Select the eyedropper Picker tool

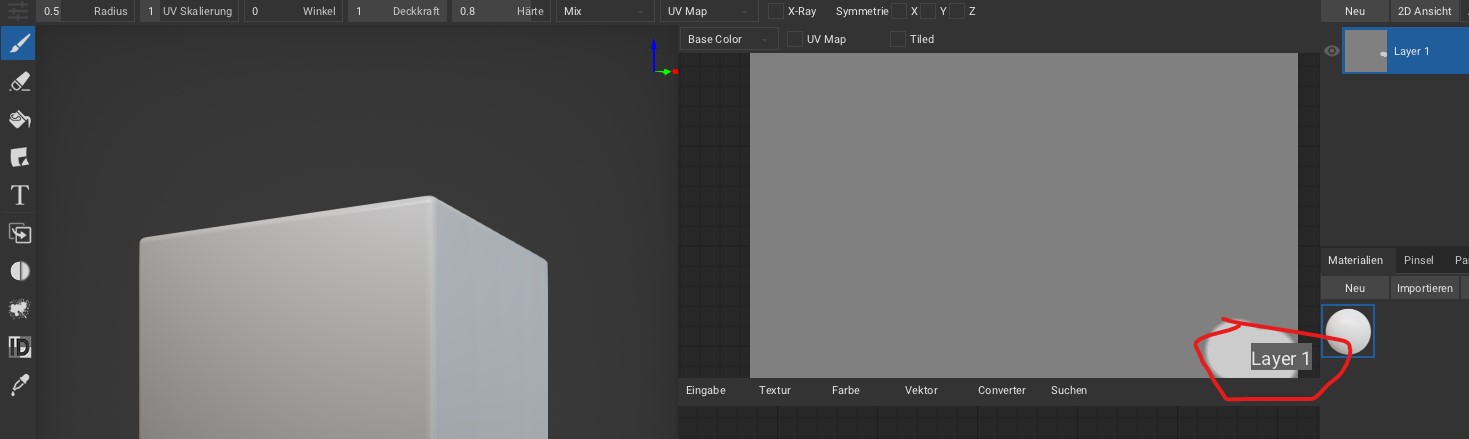18,385
